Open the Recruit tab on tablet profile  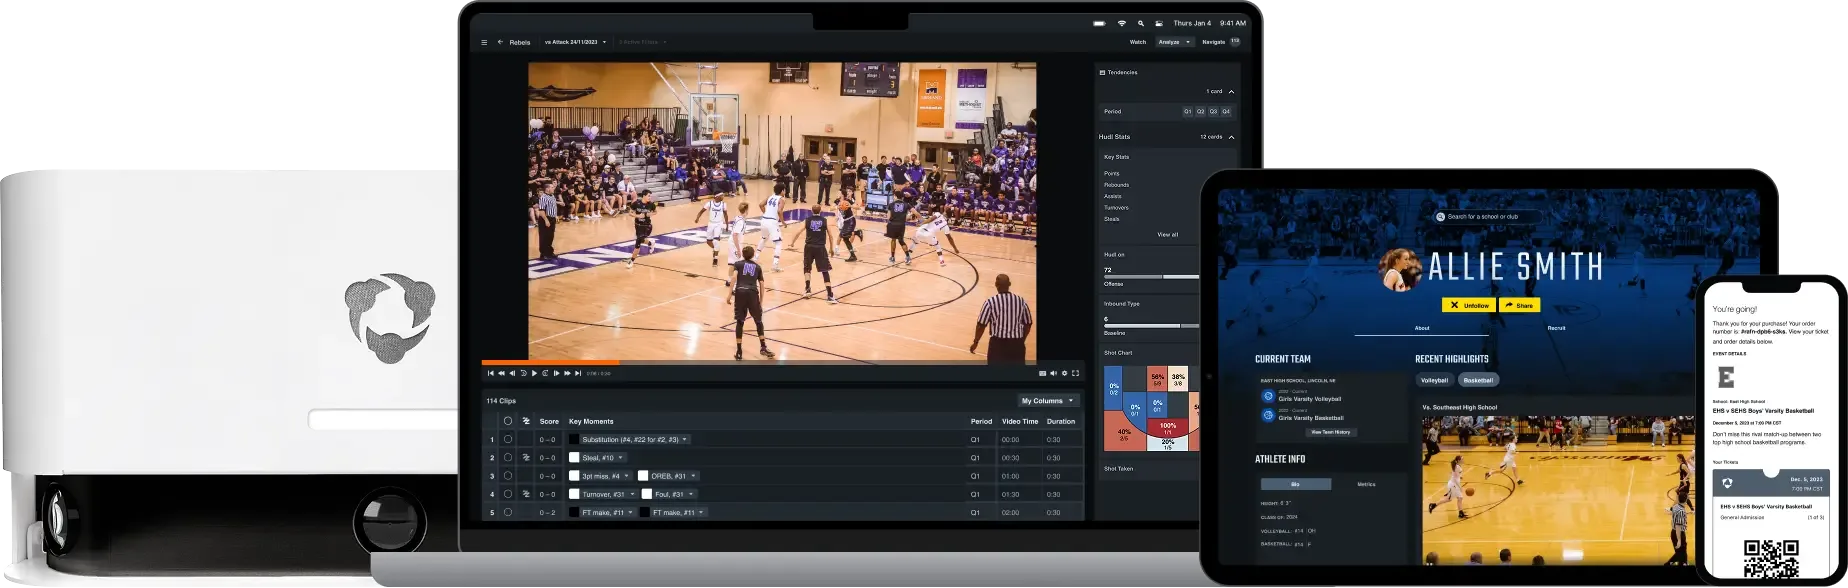pos(1556,328)
